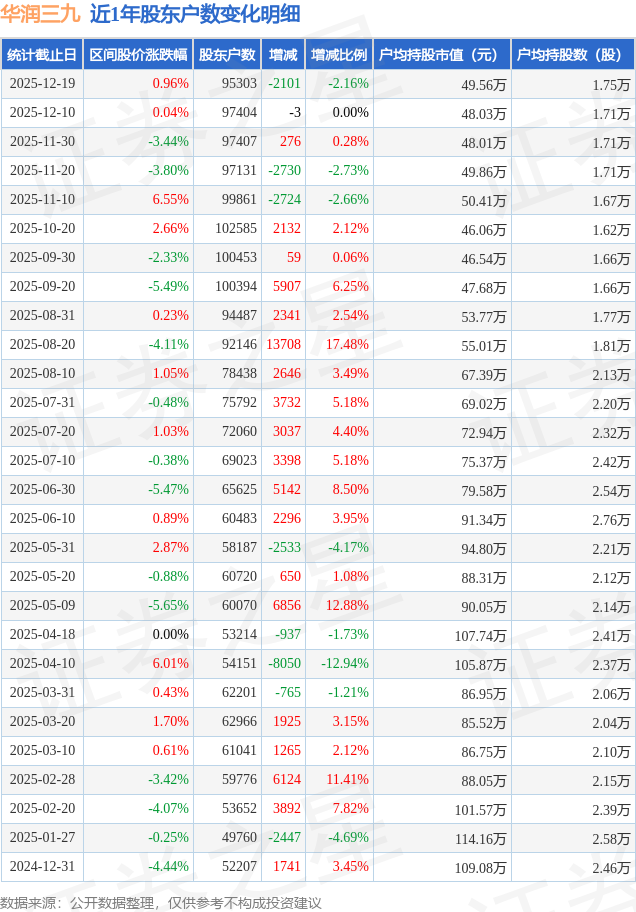
Task: Click the 6.55% price change cell
Action: click(x=170, y=200)
